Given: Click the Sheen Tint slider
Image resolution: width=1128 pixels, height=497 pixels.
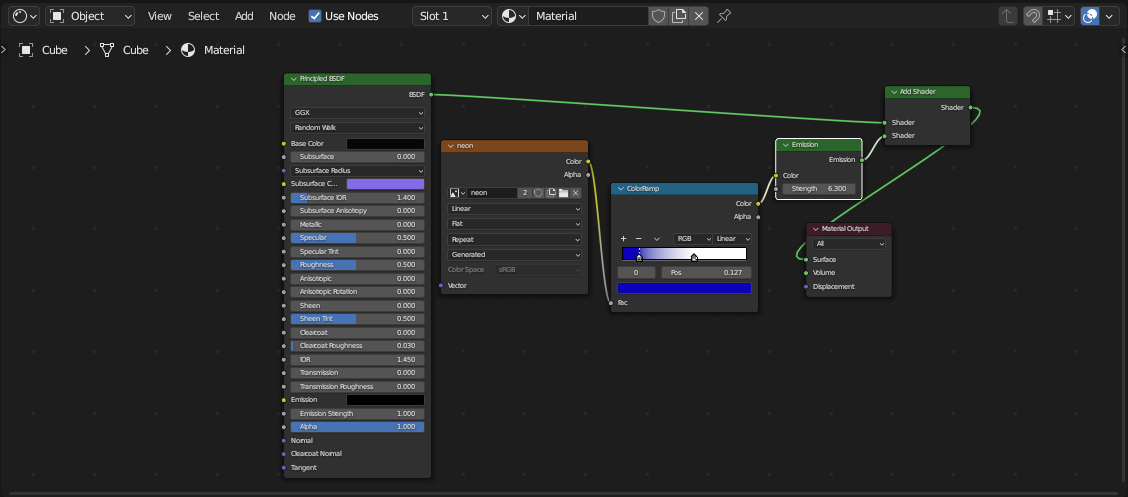Looking at the screenshot, I should [358, 319].
